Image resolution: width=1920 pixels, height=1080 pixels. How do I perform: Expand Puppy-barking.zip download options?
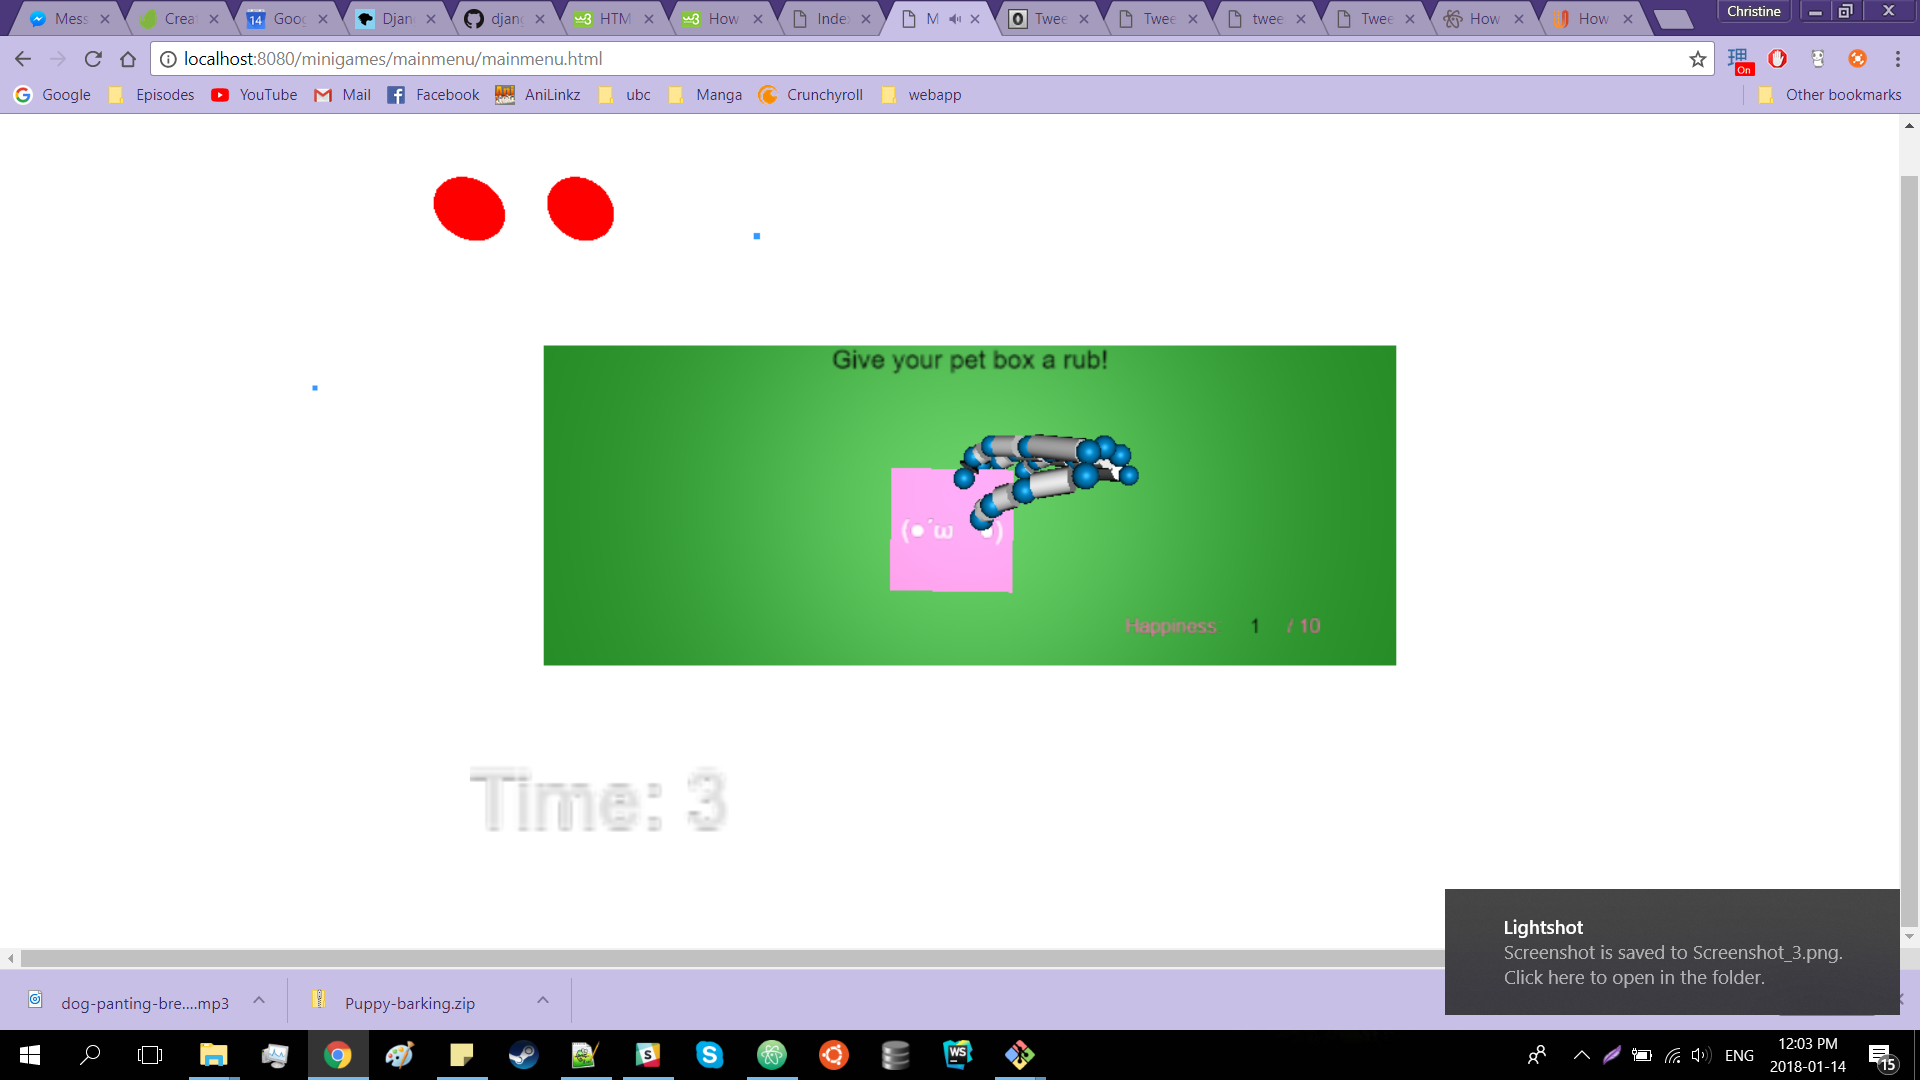click(543, 1000)
